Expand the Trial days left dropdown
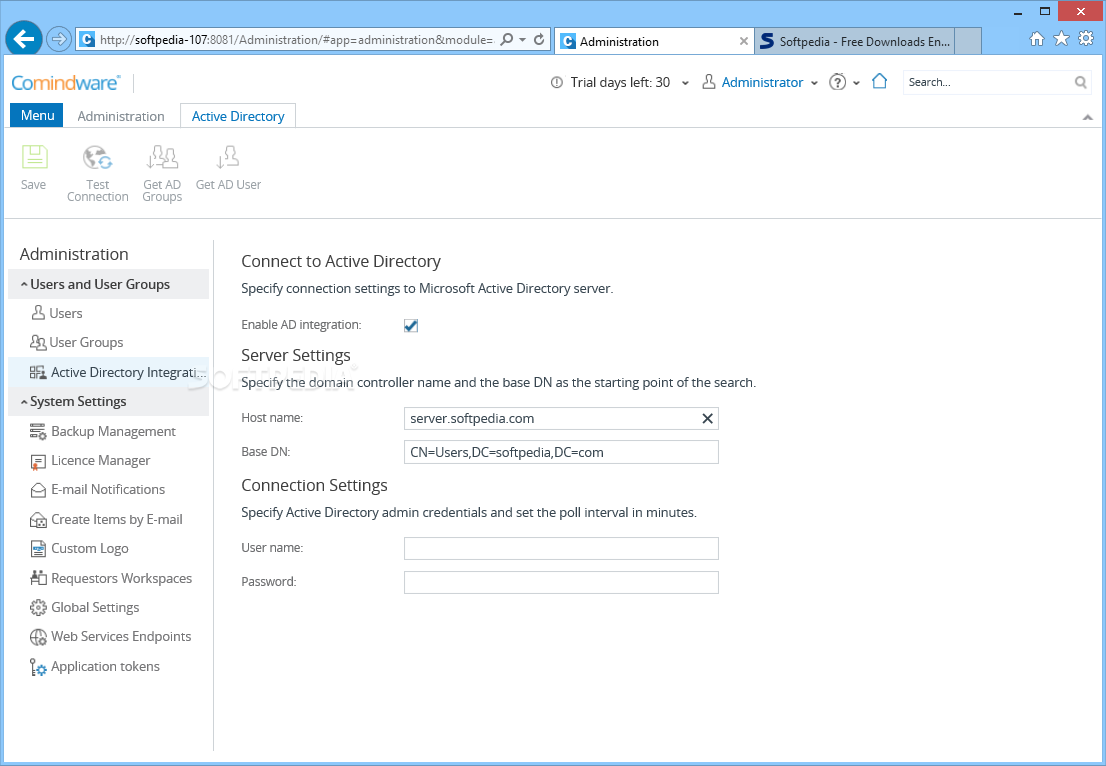This screenshot has width=1106, height=766. click(685, 83)
